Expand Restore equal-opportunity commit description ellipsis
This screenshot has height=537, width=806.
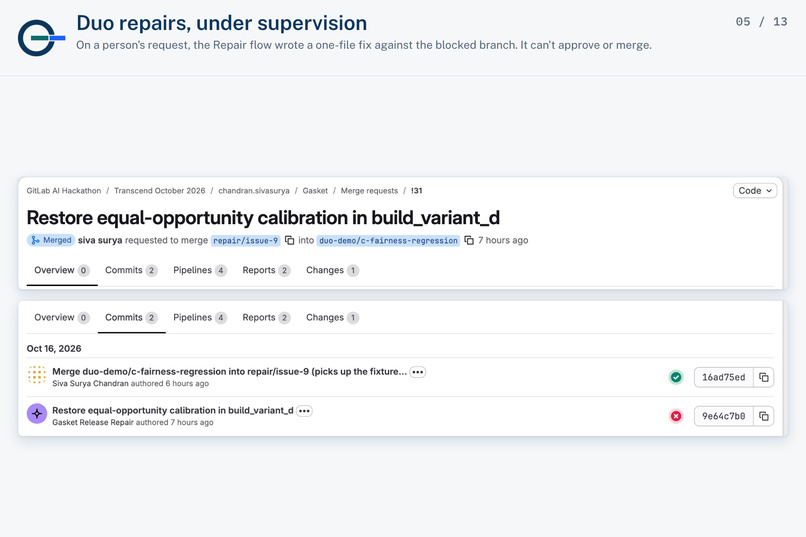[x=304, y=411]
